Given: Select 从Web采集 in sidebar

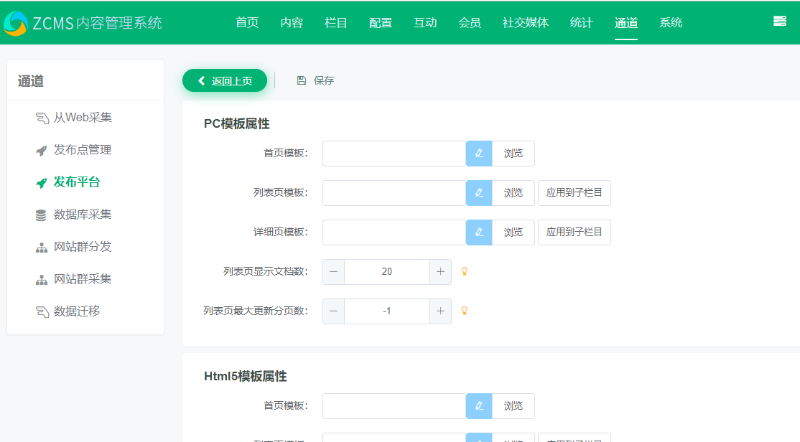Looking at the screenshot, I should [x=82, y=118].
